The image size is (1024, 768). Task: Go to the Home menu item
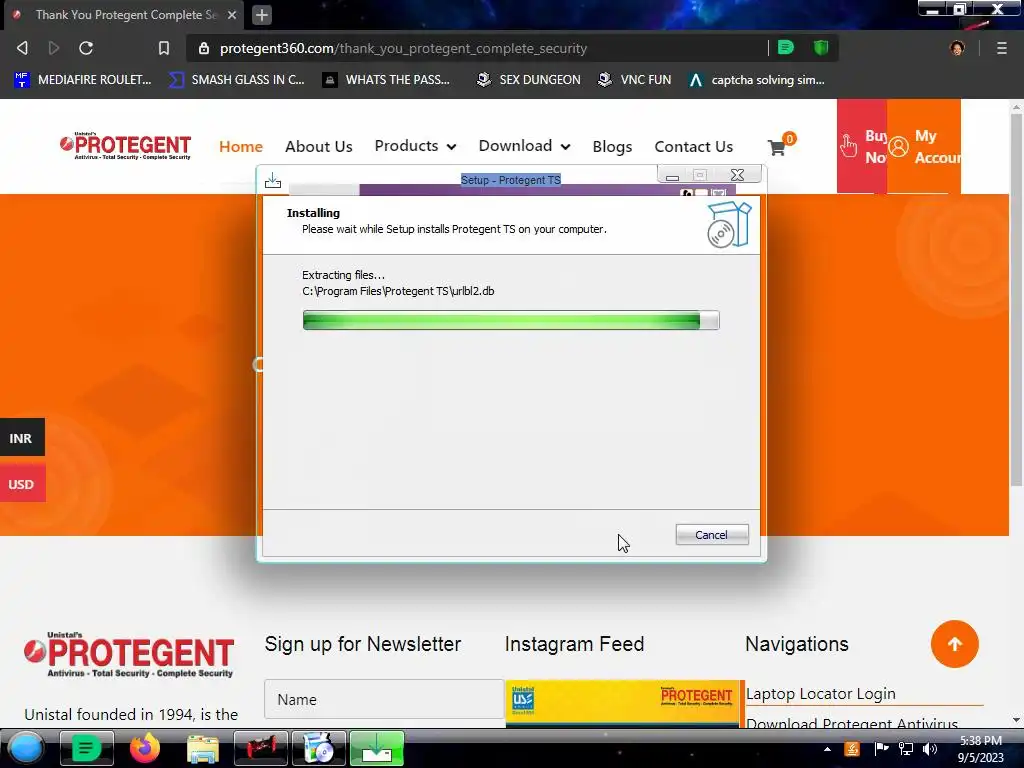pyautogui.click(x=241, y=146)
